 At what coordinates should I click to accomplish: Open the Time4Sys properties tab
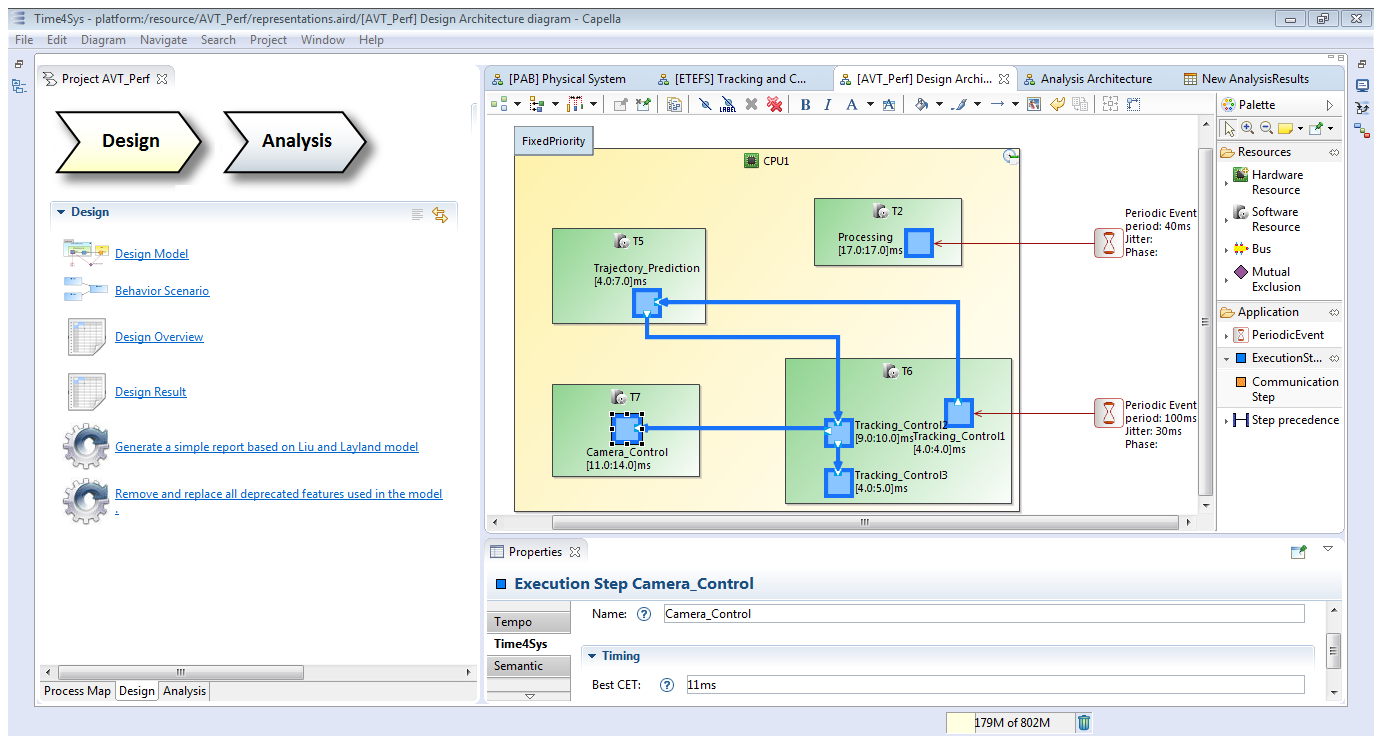point(521,644)
